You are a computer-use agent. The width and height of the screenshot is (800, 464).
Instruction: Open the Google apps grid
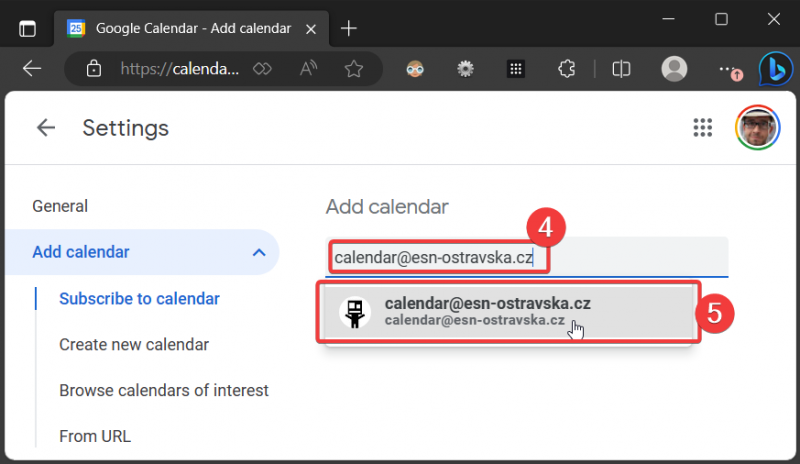702,128
